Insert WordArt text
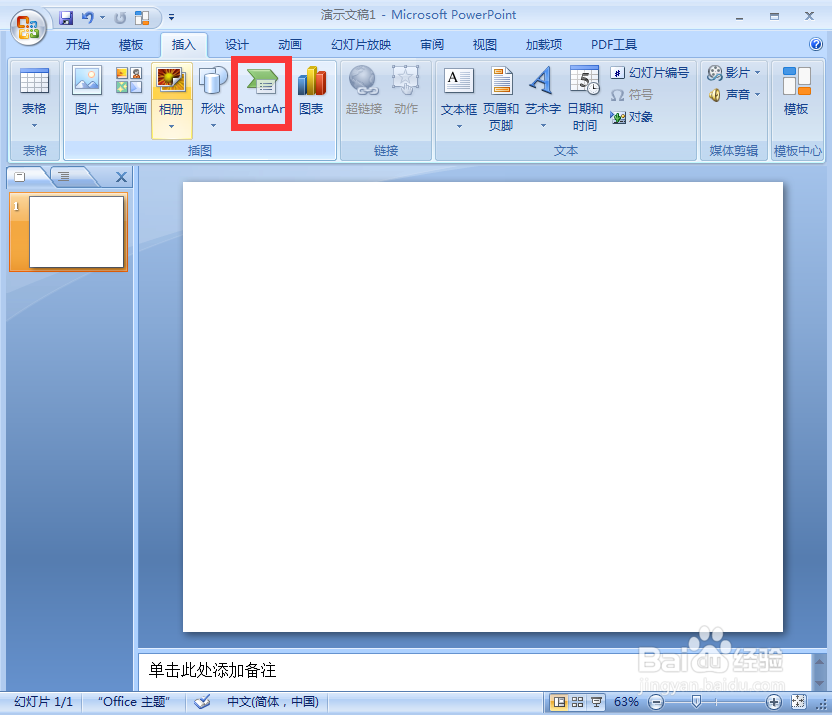Viewport: 832px width, 715px height. pos(543,91)
